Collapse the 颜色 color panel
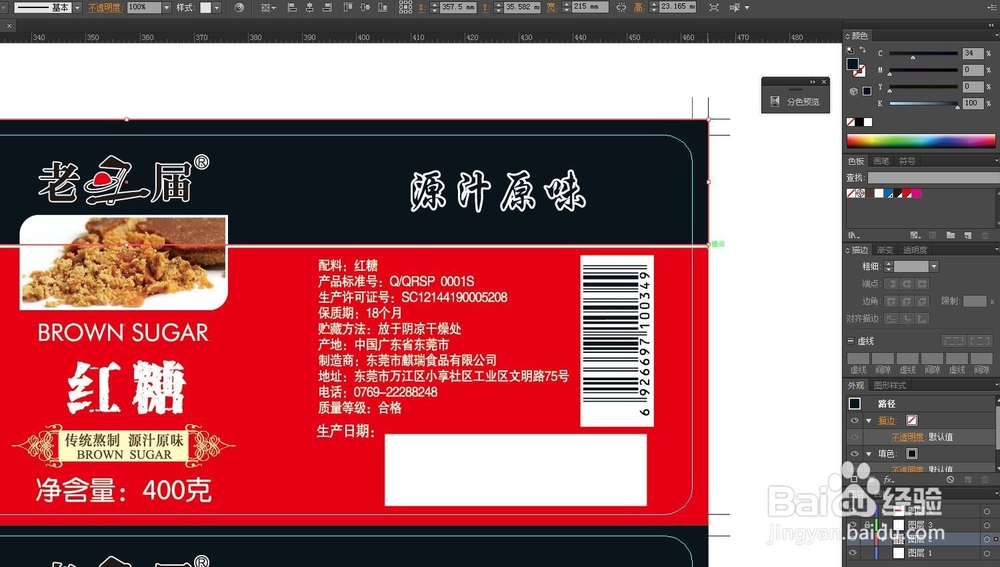Screen dimensions: 1000x567 click(848, 36)
